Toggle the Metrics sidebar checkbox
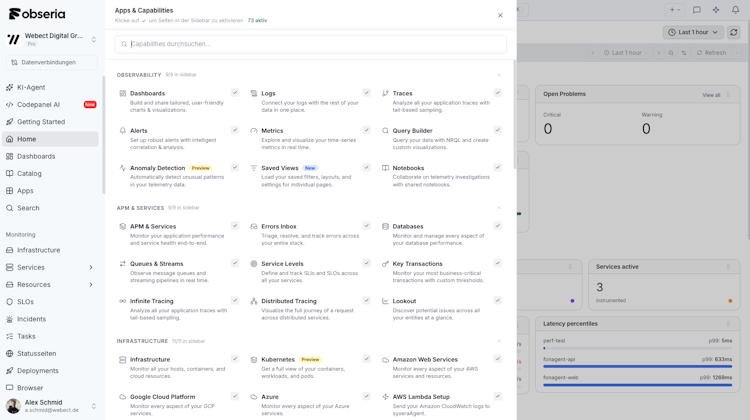The image size is (750, 420). [366, 130]
